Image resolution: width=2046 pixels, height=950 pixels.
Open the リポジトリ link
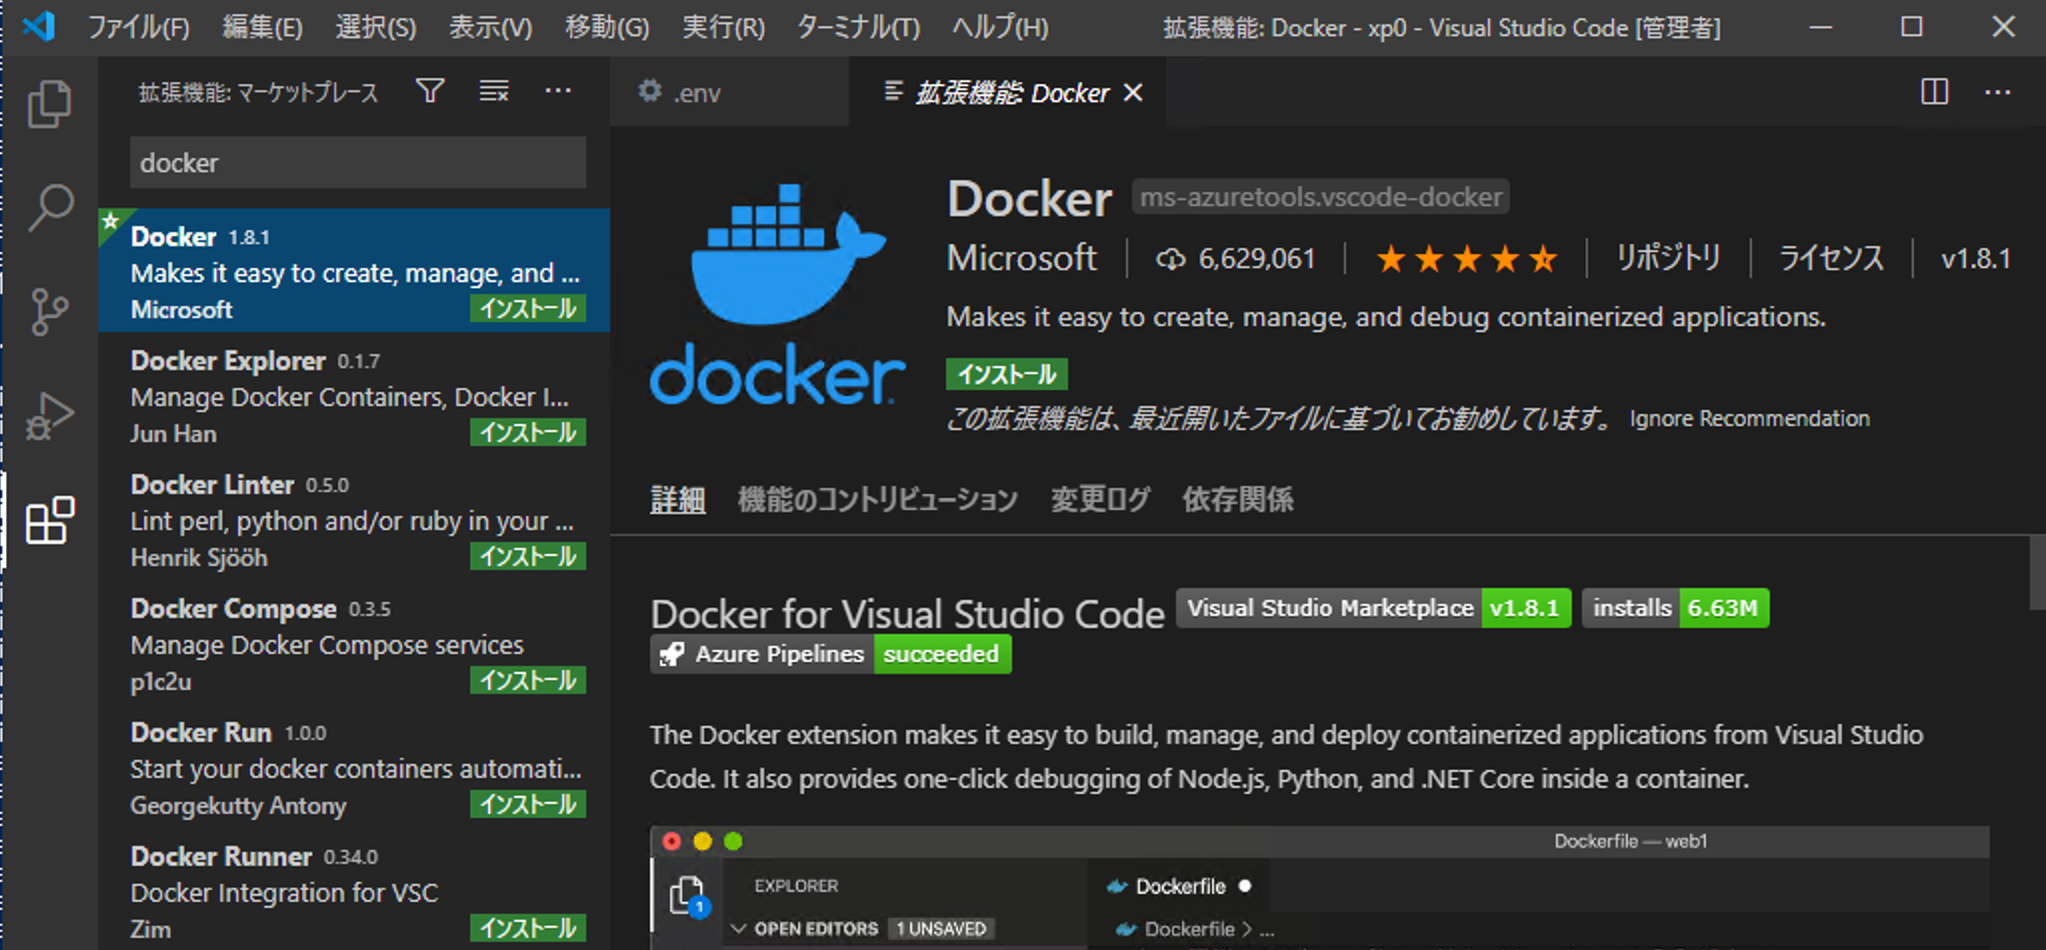click(x=1668, y=259)
